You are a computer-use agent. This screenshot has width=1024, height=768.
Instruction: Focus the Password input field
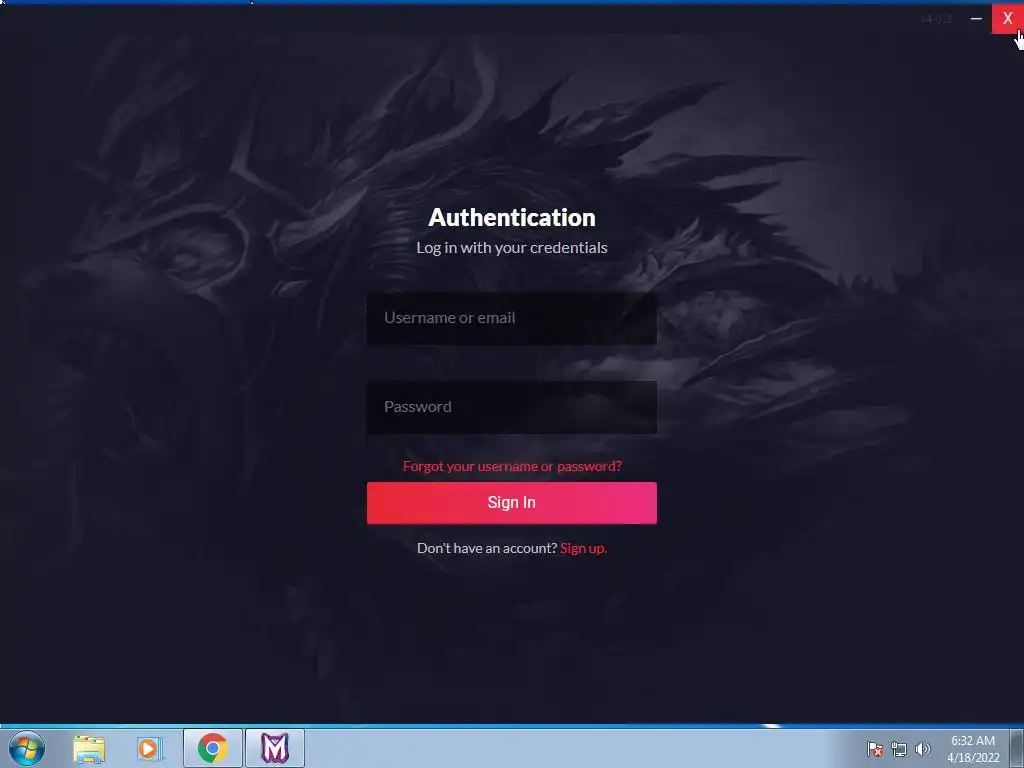[511, 407]
